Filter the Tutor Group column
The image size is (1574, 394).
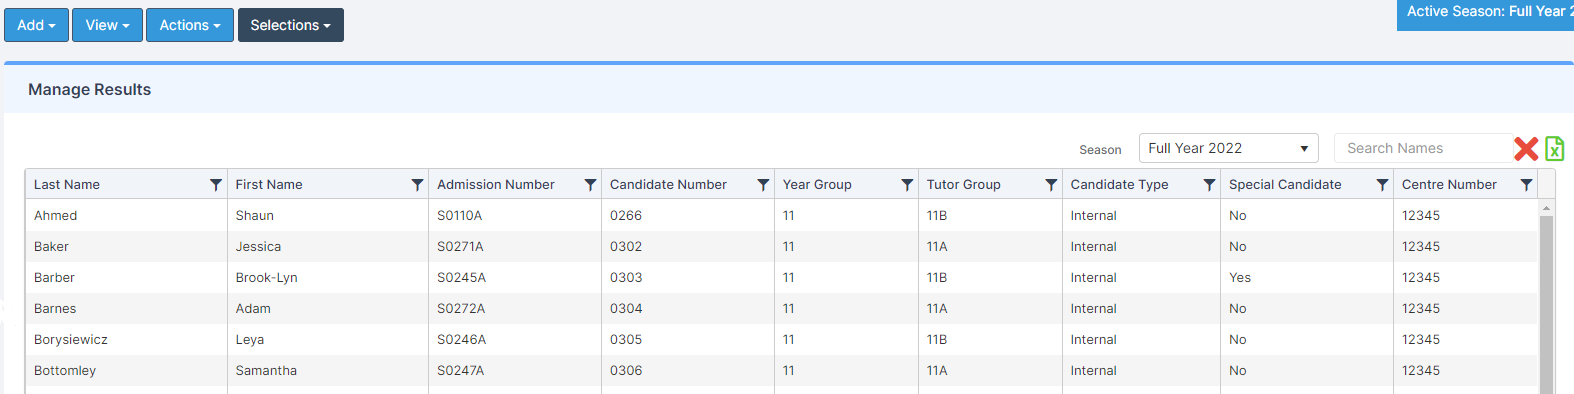pyautogui.click(x=1051, y=185)
